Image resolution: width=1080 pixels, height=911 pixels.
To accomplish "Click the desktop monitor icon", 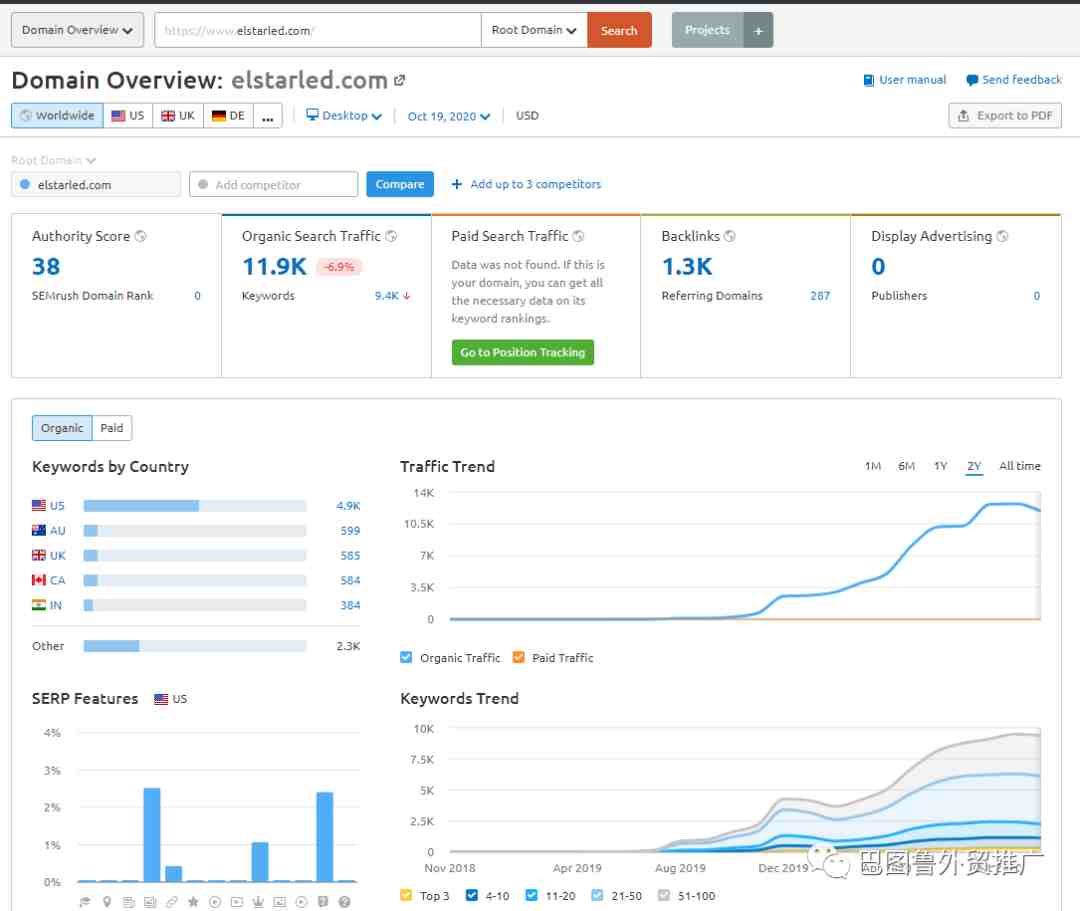I will [x=312, y=115].
